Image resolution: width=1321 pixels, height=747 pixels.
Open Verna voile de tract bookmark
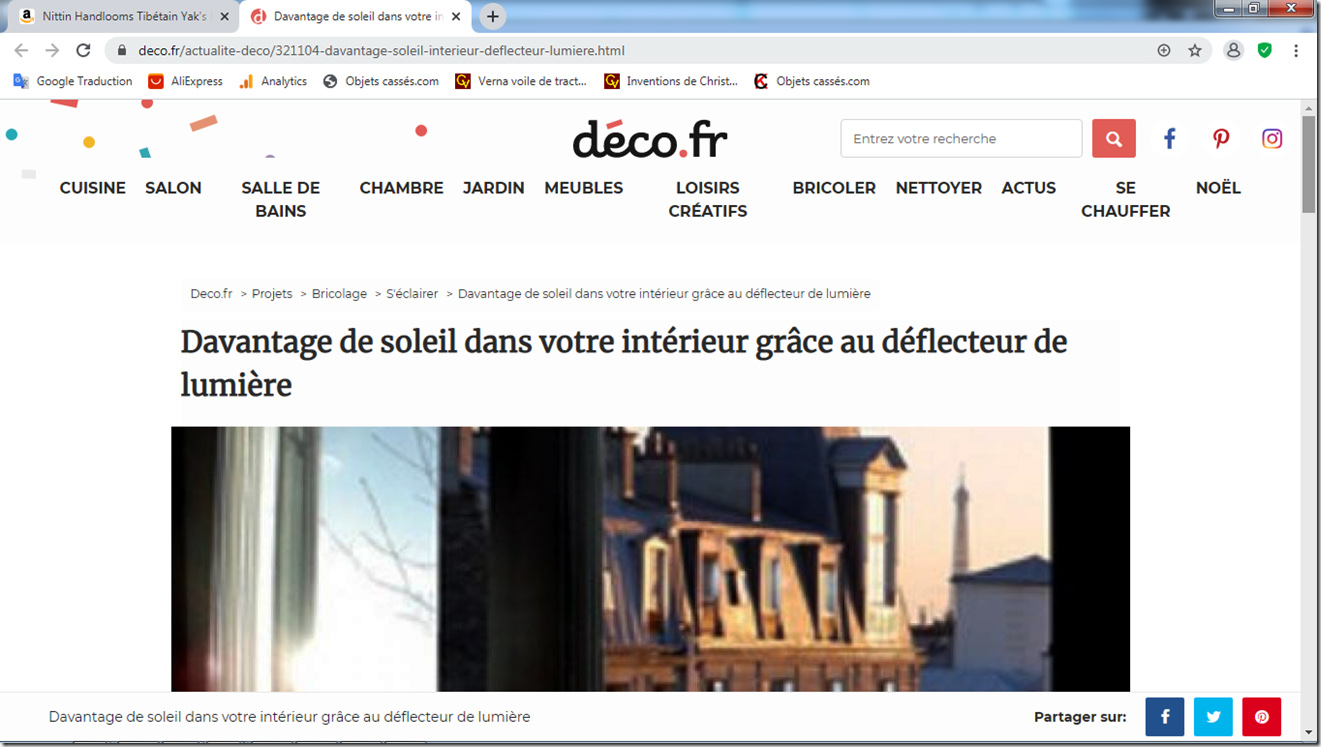[521, 81]
